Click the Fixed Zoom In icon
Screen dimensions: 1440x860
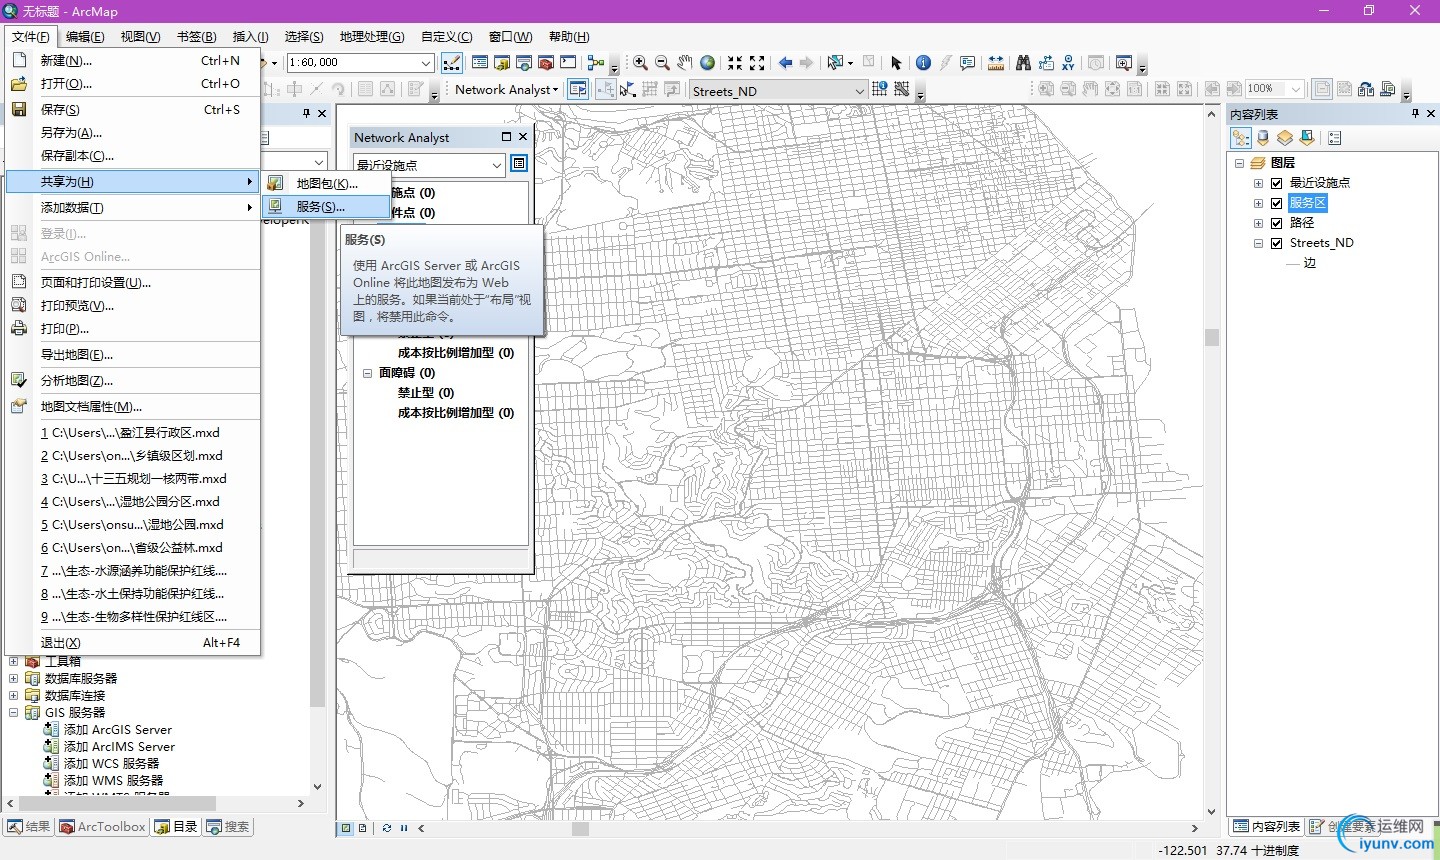735,63
